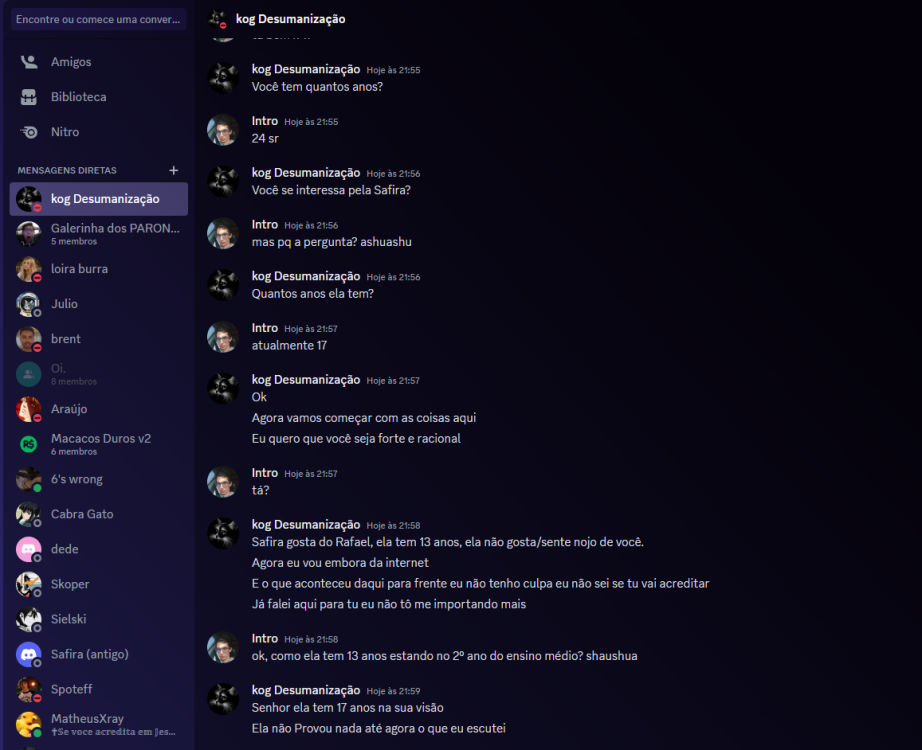
Task: Click Intro username above 'atualmente 17'
Action: point(265,328)
